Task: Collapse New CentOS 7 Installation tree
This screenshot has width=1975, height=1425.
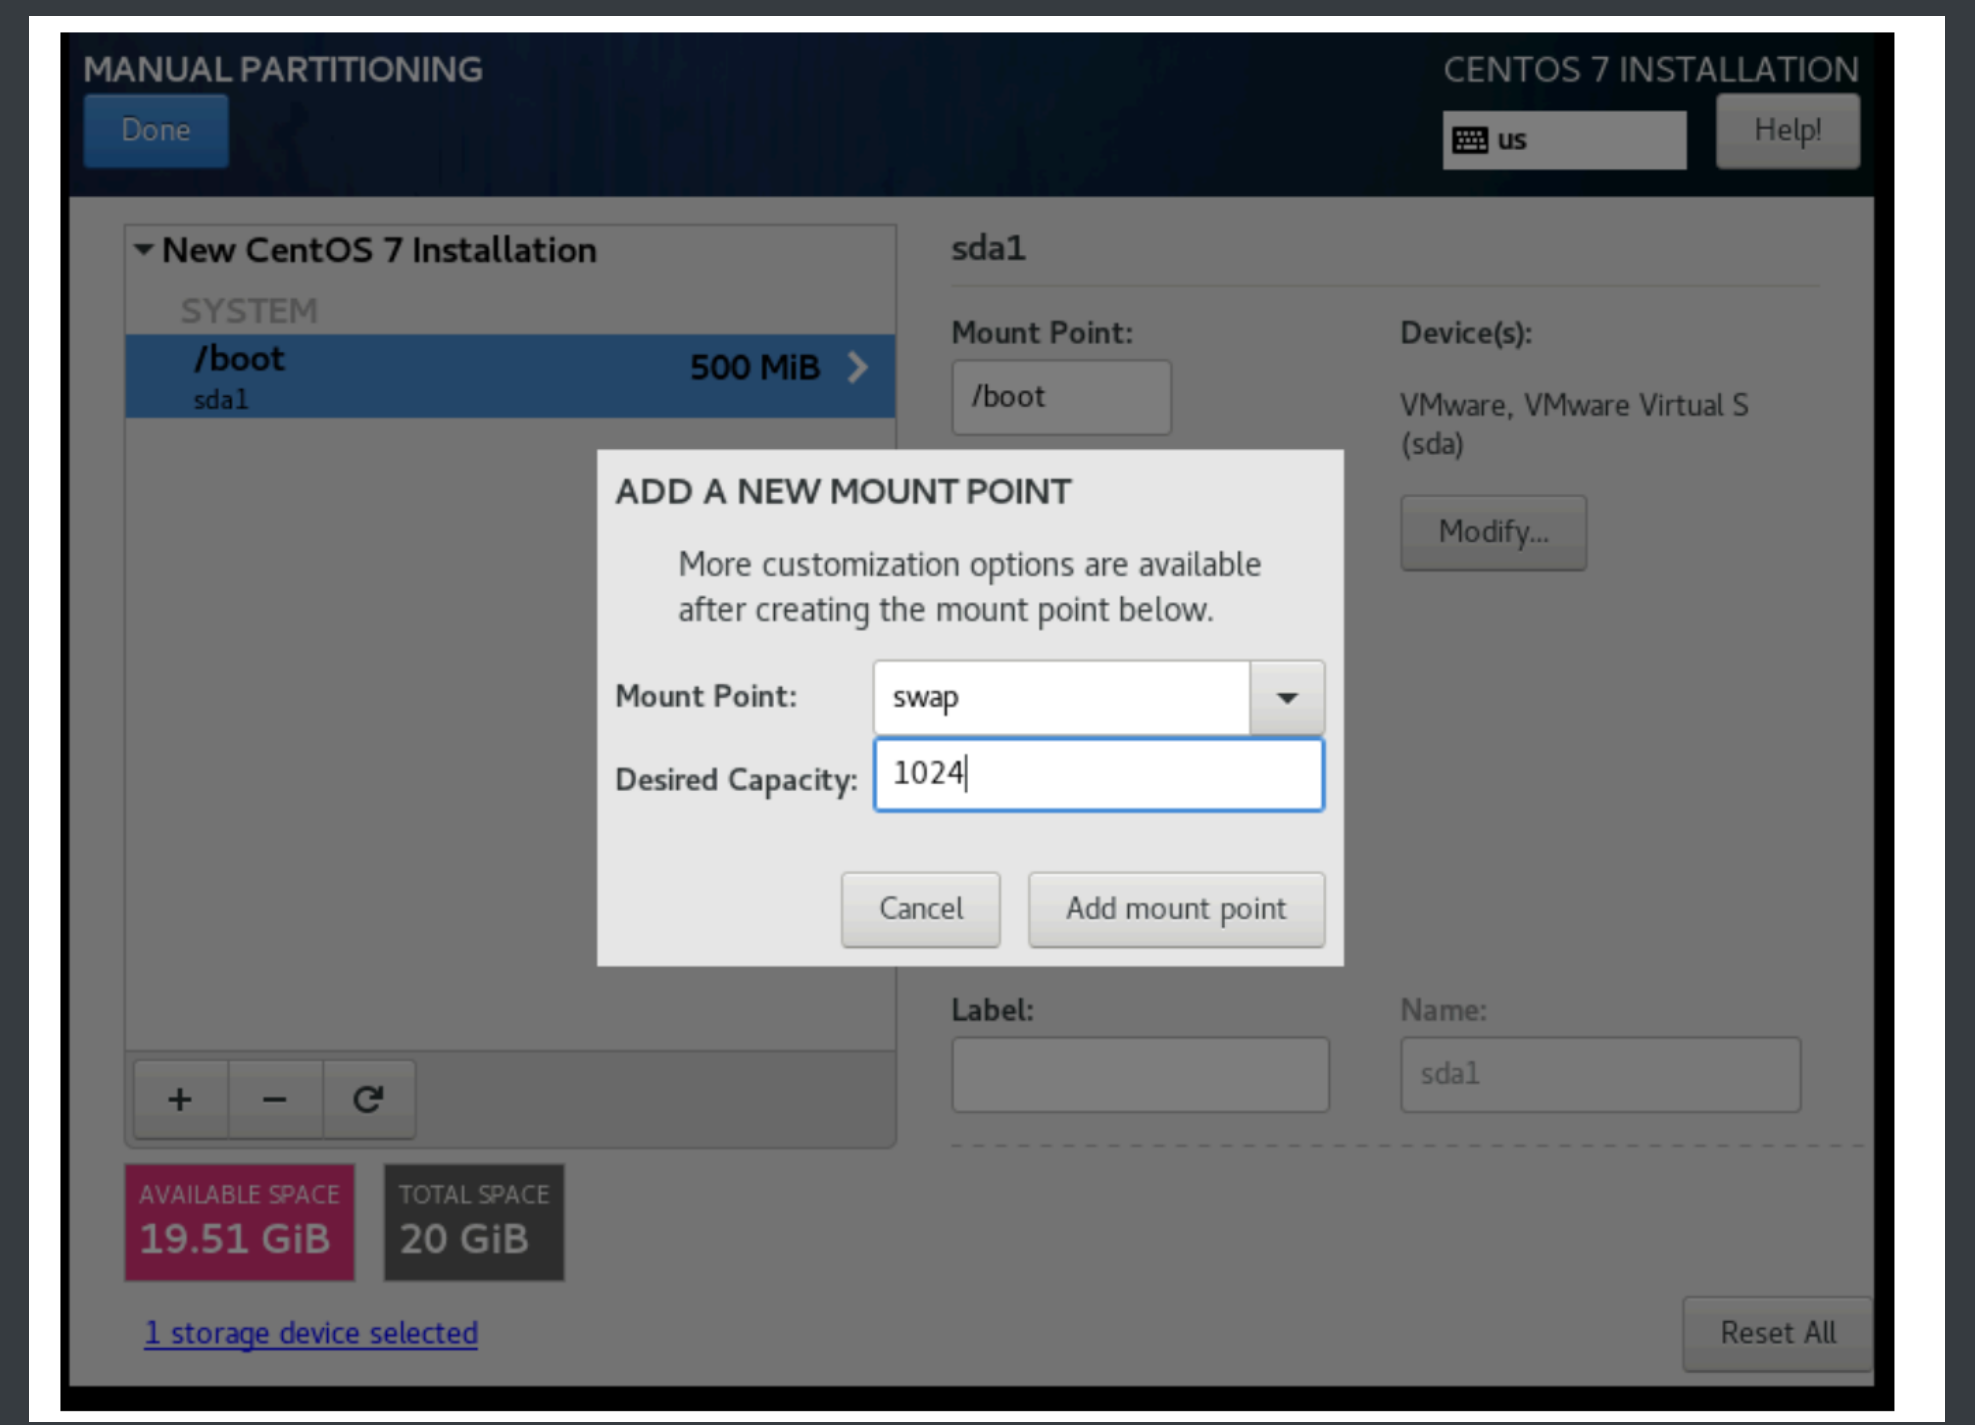Action: click(144, 249)
